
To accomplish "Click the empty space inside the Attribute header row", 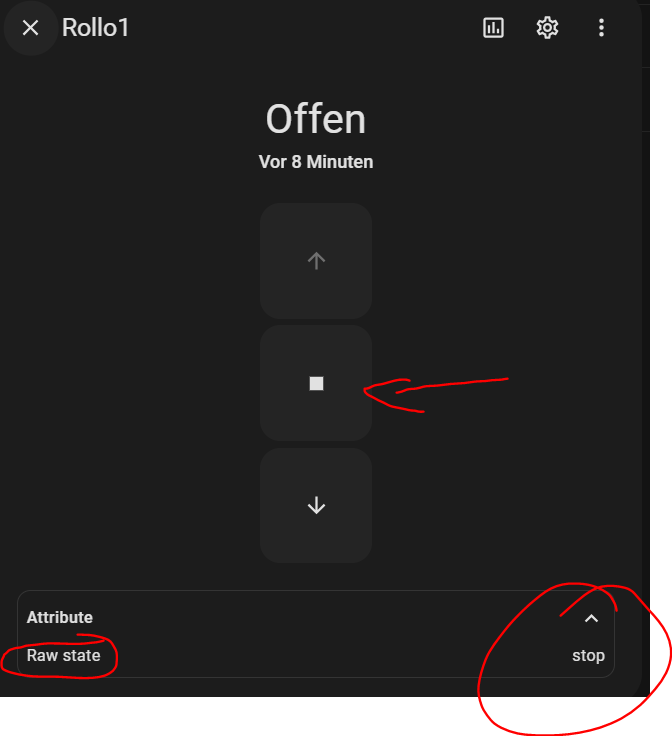I will point(328,618).
